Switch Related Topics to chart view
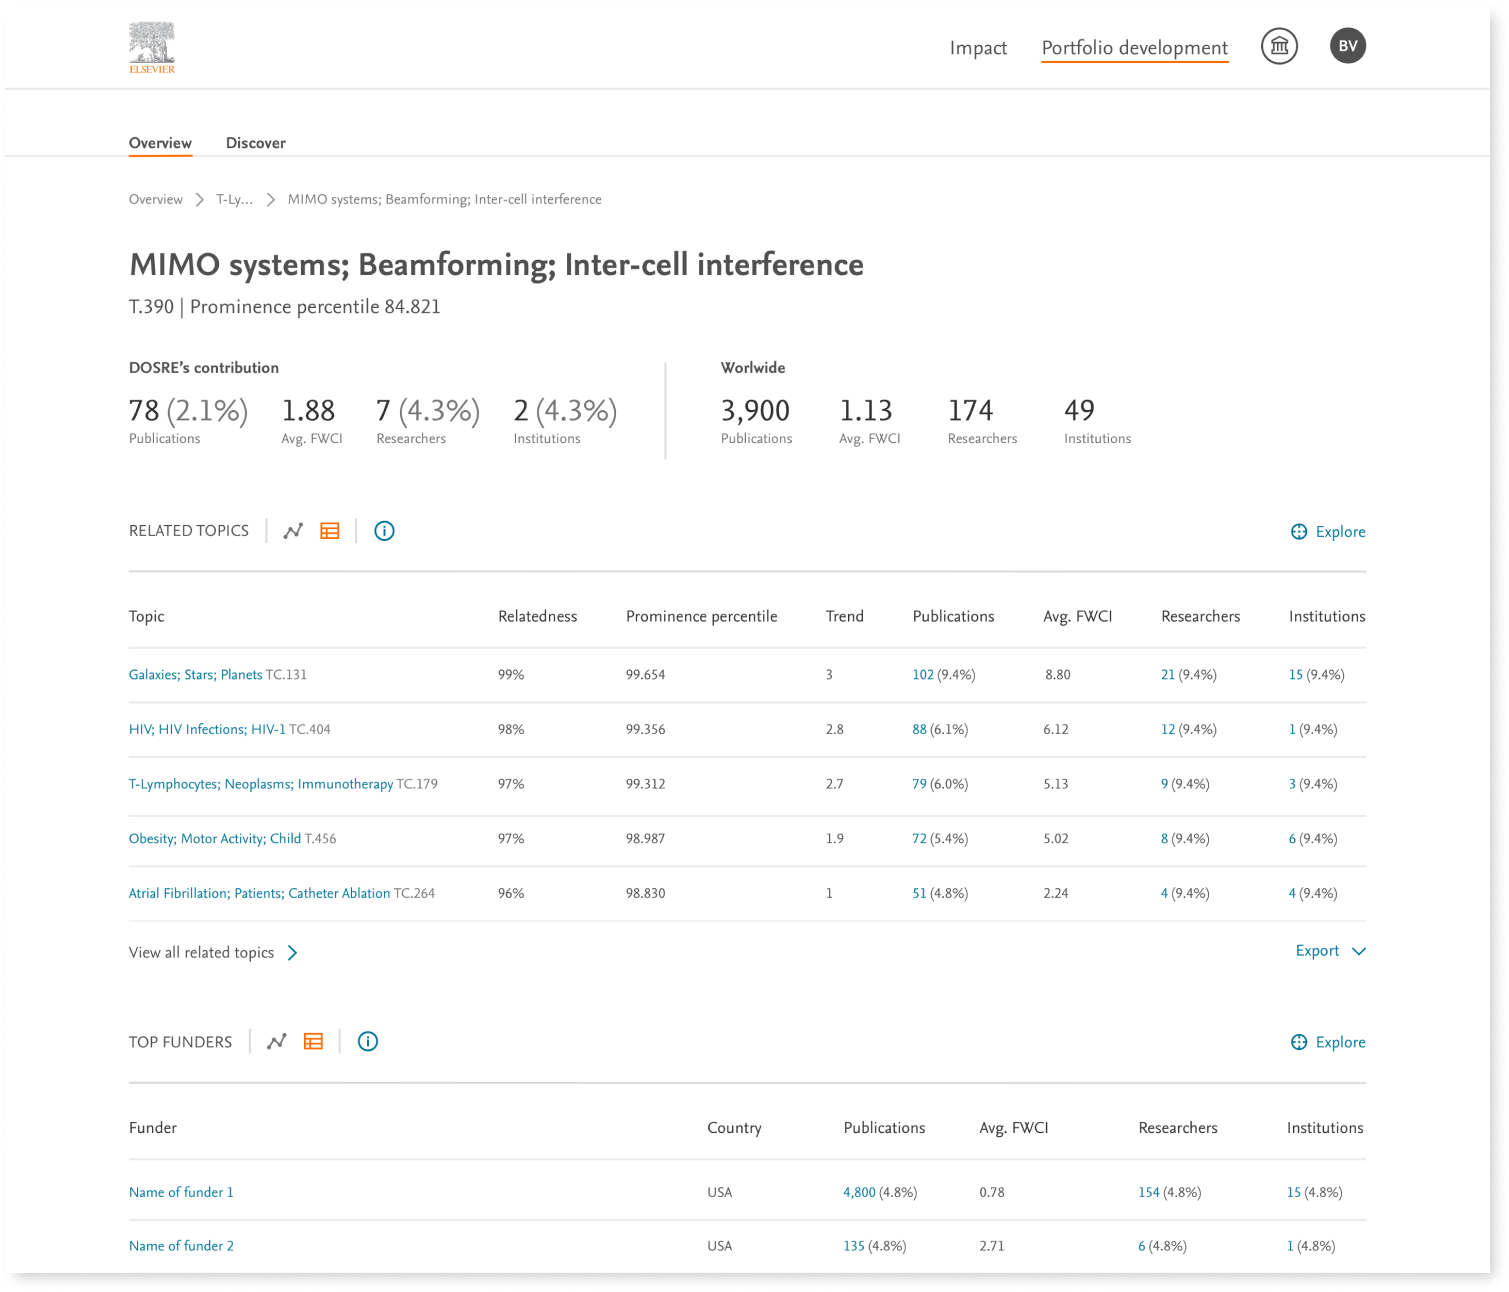Image resolution: width=1509 pixels, height=1292 pixels. [293, 531]
